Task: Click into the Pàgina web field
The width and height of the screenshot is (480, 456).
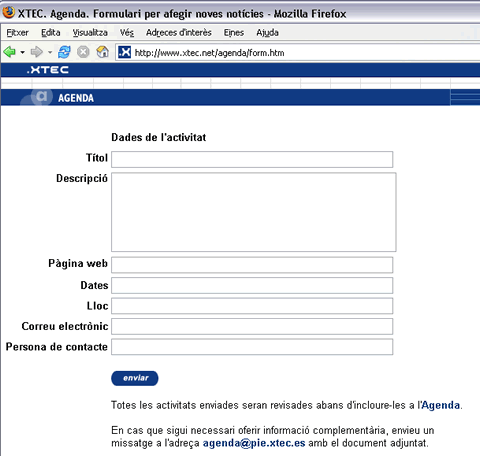Action: pyautogui.click(x=252, y=265)
